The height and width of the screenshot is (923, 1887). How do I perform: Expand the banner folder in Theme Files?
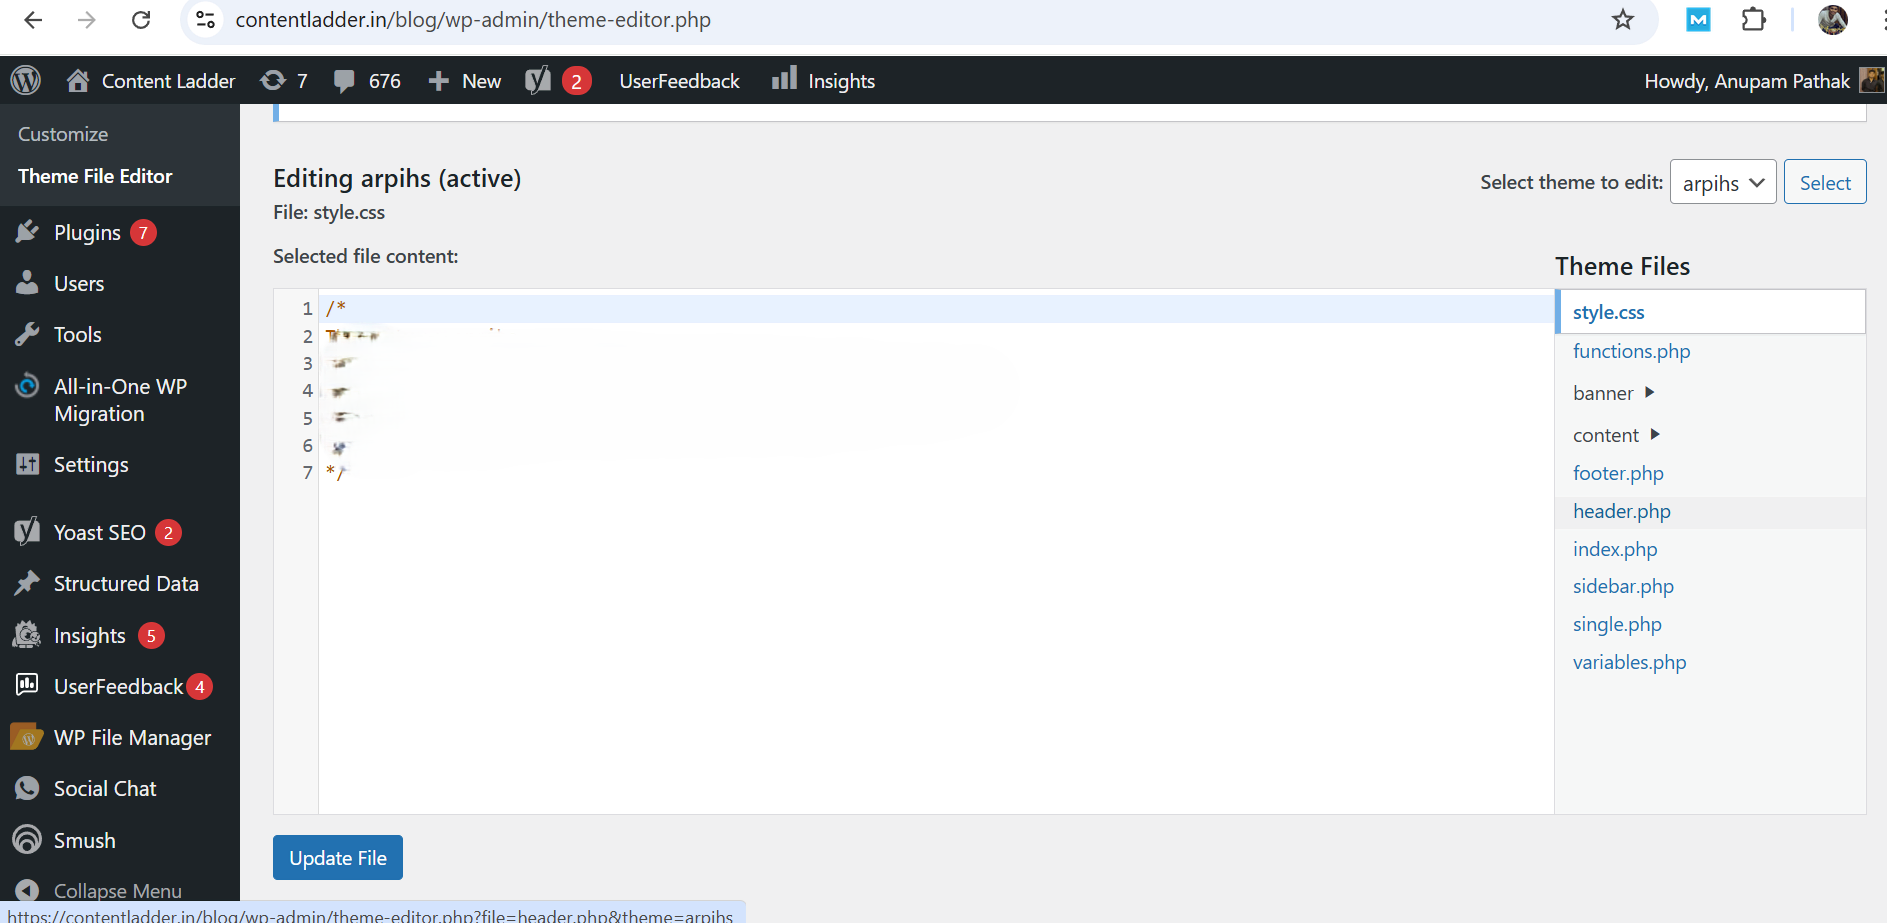1650,392
